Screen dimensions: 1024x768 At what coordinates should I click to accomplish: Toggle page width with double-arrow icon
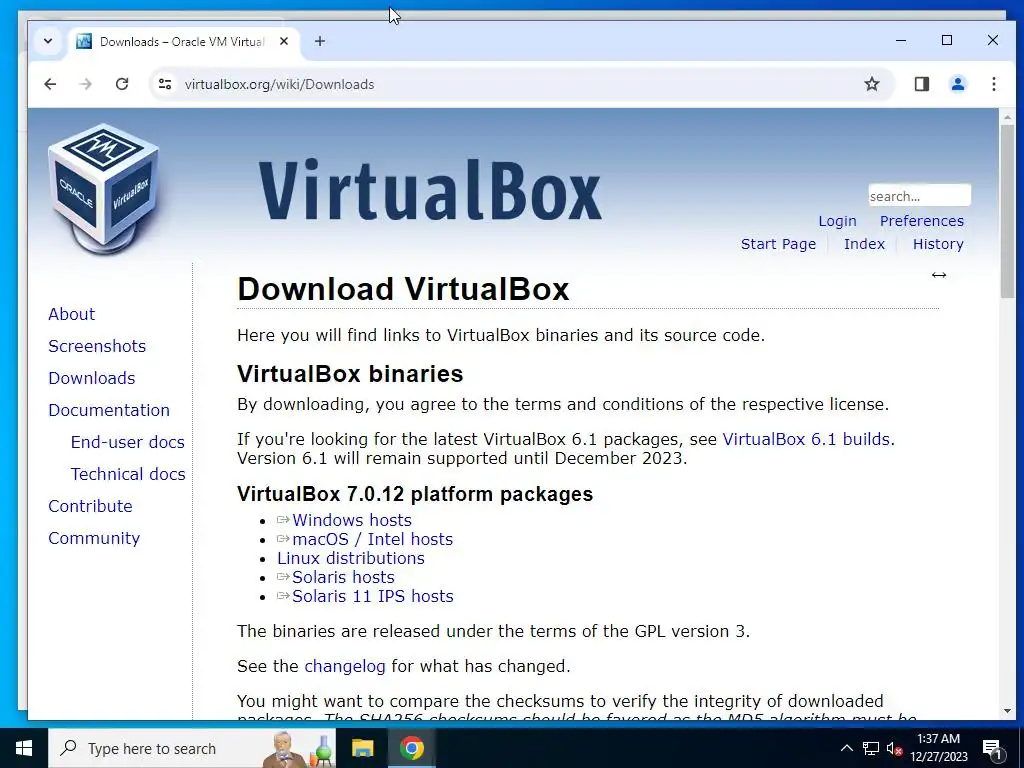tap(938, 275)
